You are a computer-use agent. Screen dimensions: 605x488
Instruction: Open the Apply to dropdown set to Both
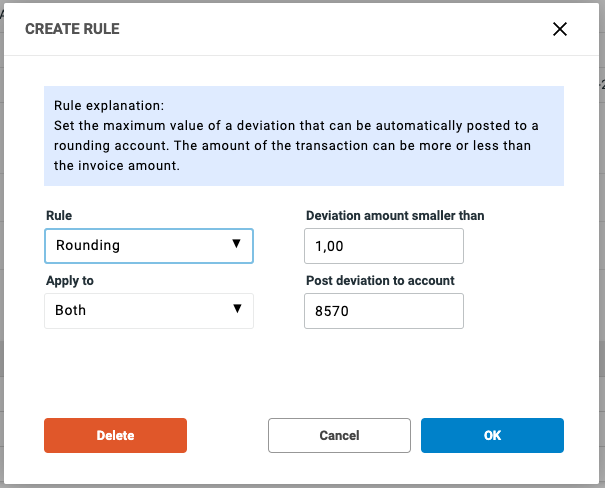(148, 310)
